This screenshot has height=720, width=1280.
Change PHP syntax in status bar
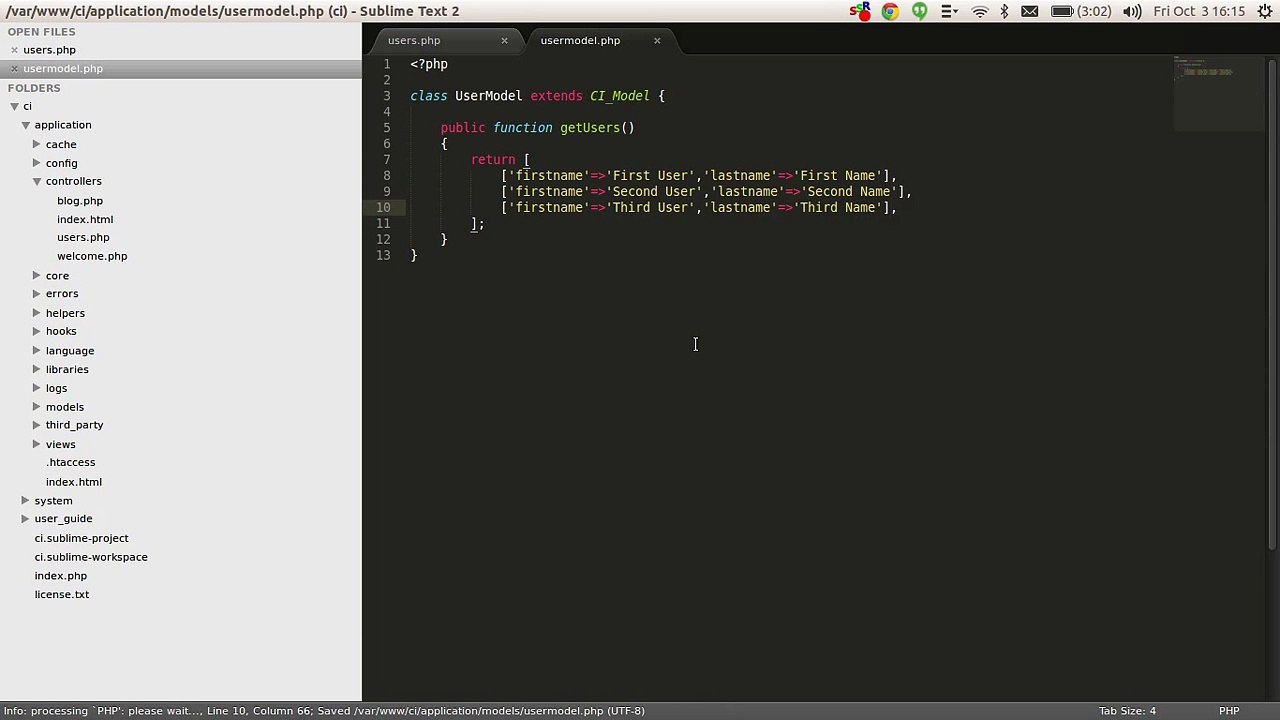1229,711
